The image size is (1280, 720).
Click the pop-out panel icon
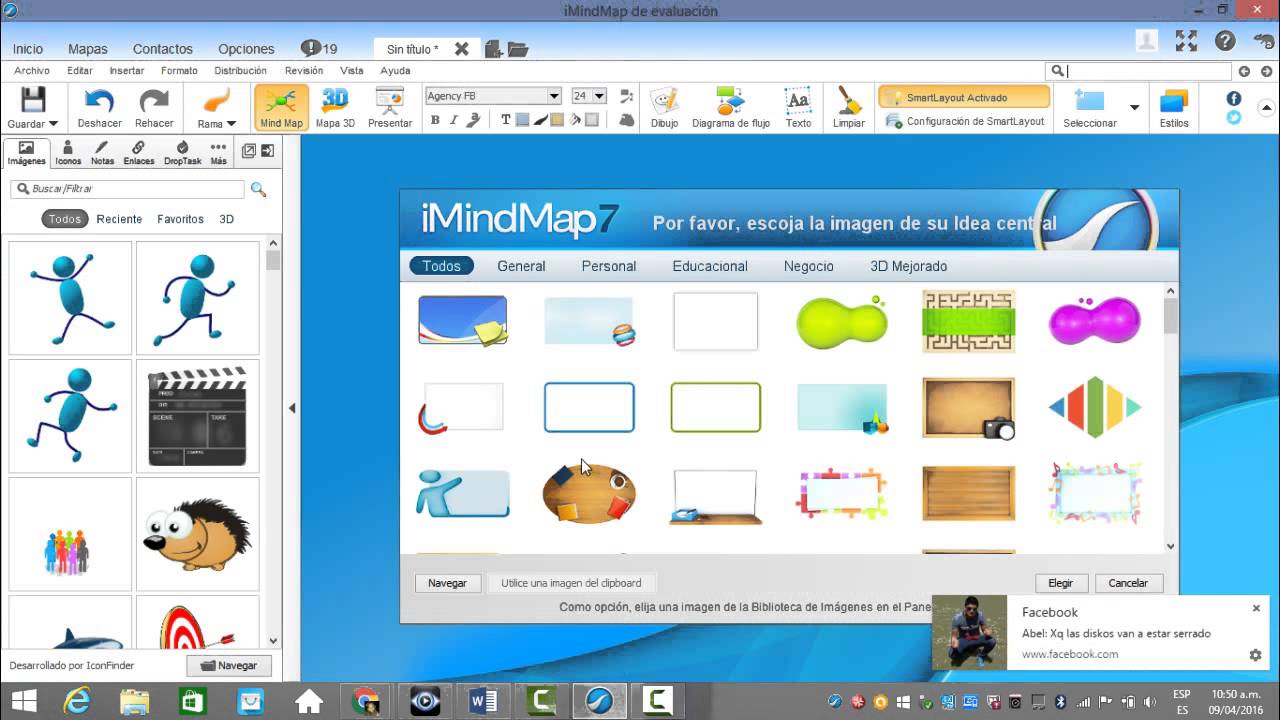point(249,151)
